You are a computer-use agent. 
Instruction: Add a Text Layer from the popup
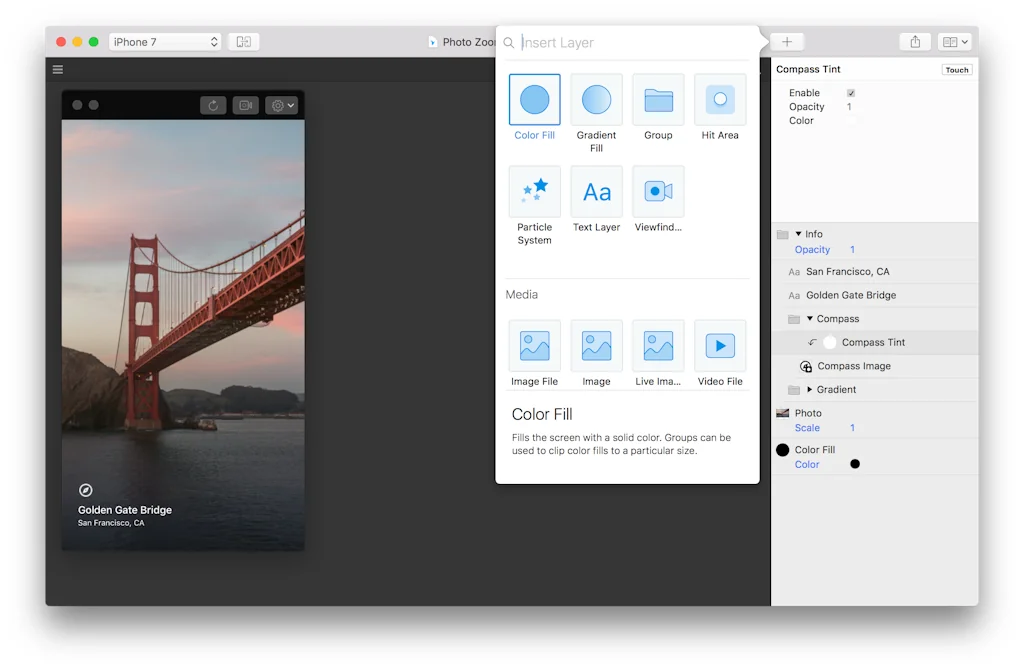click(596, 191)
